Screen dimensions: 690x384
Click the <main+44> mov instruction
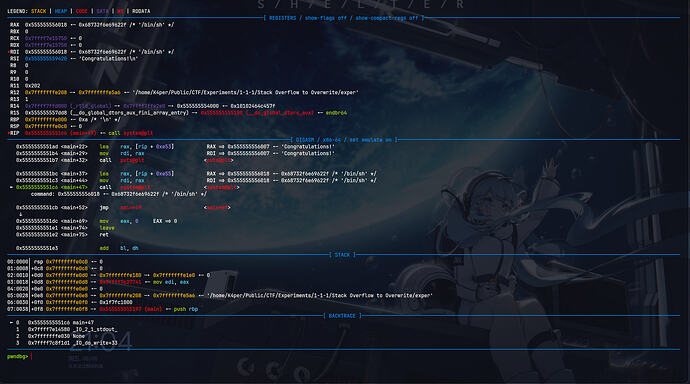(x=196, y=180)
